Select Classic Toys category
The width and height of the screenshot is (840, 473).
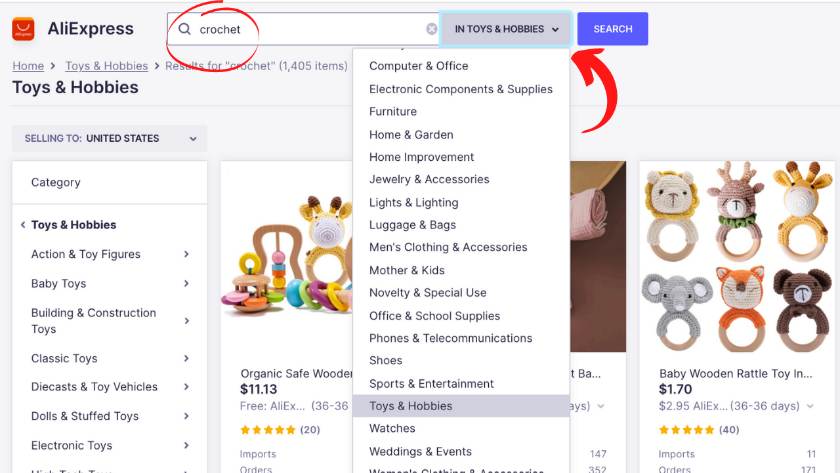pos(64,358)
